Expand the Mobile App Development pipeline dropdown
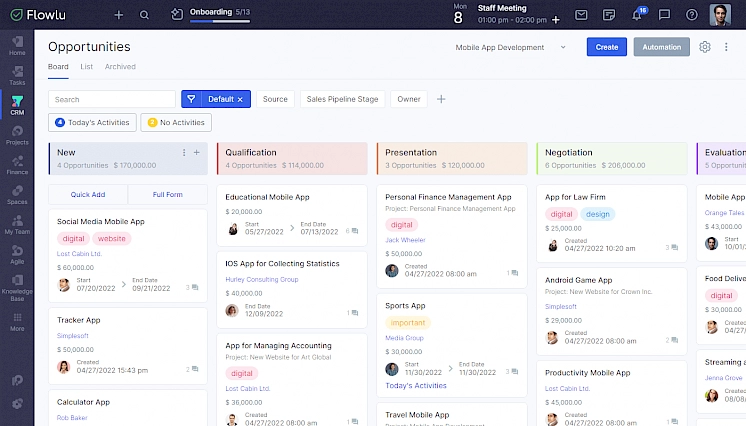 coord(511,47)
